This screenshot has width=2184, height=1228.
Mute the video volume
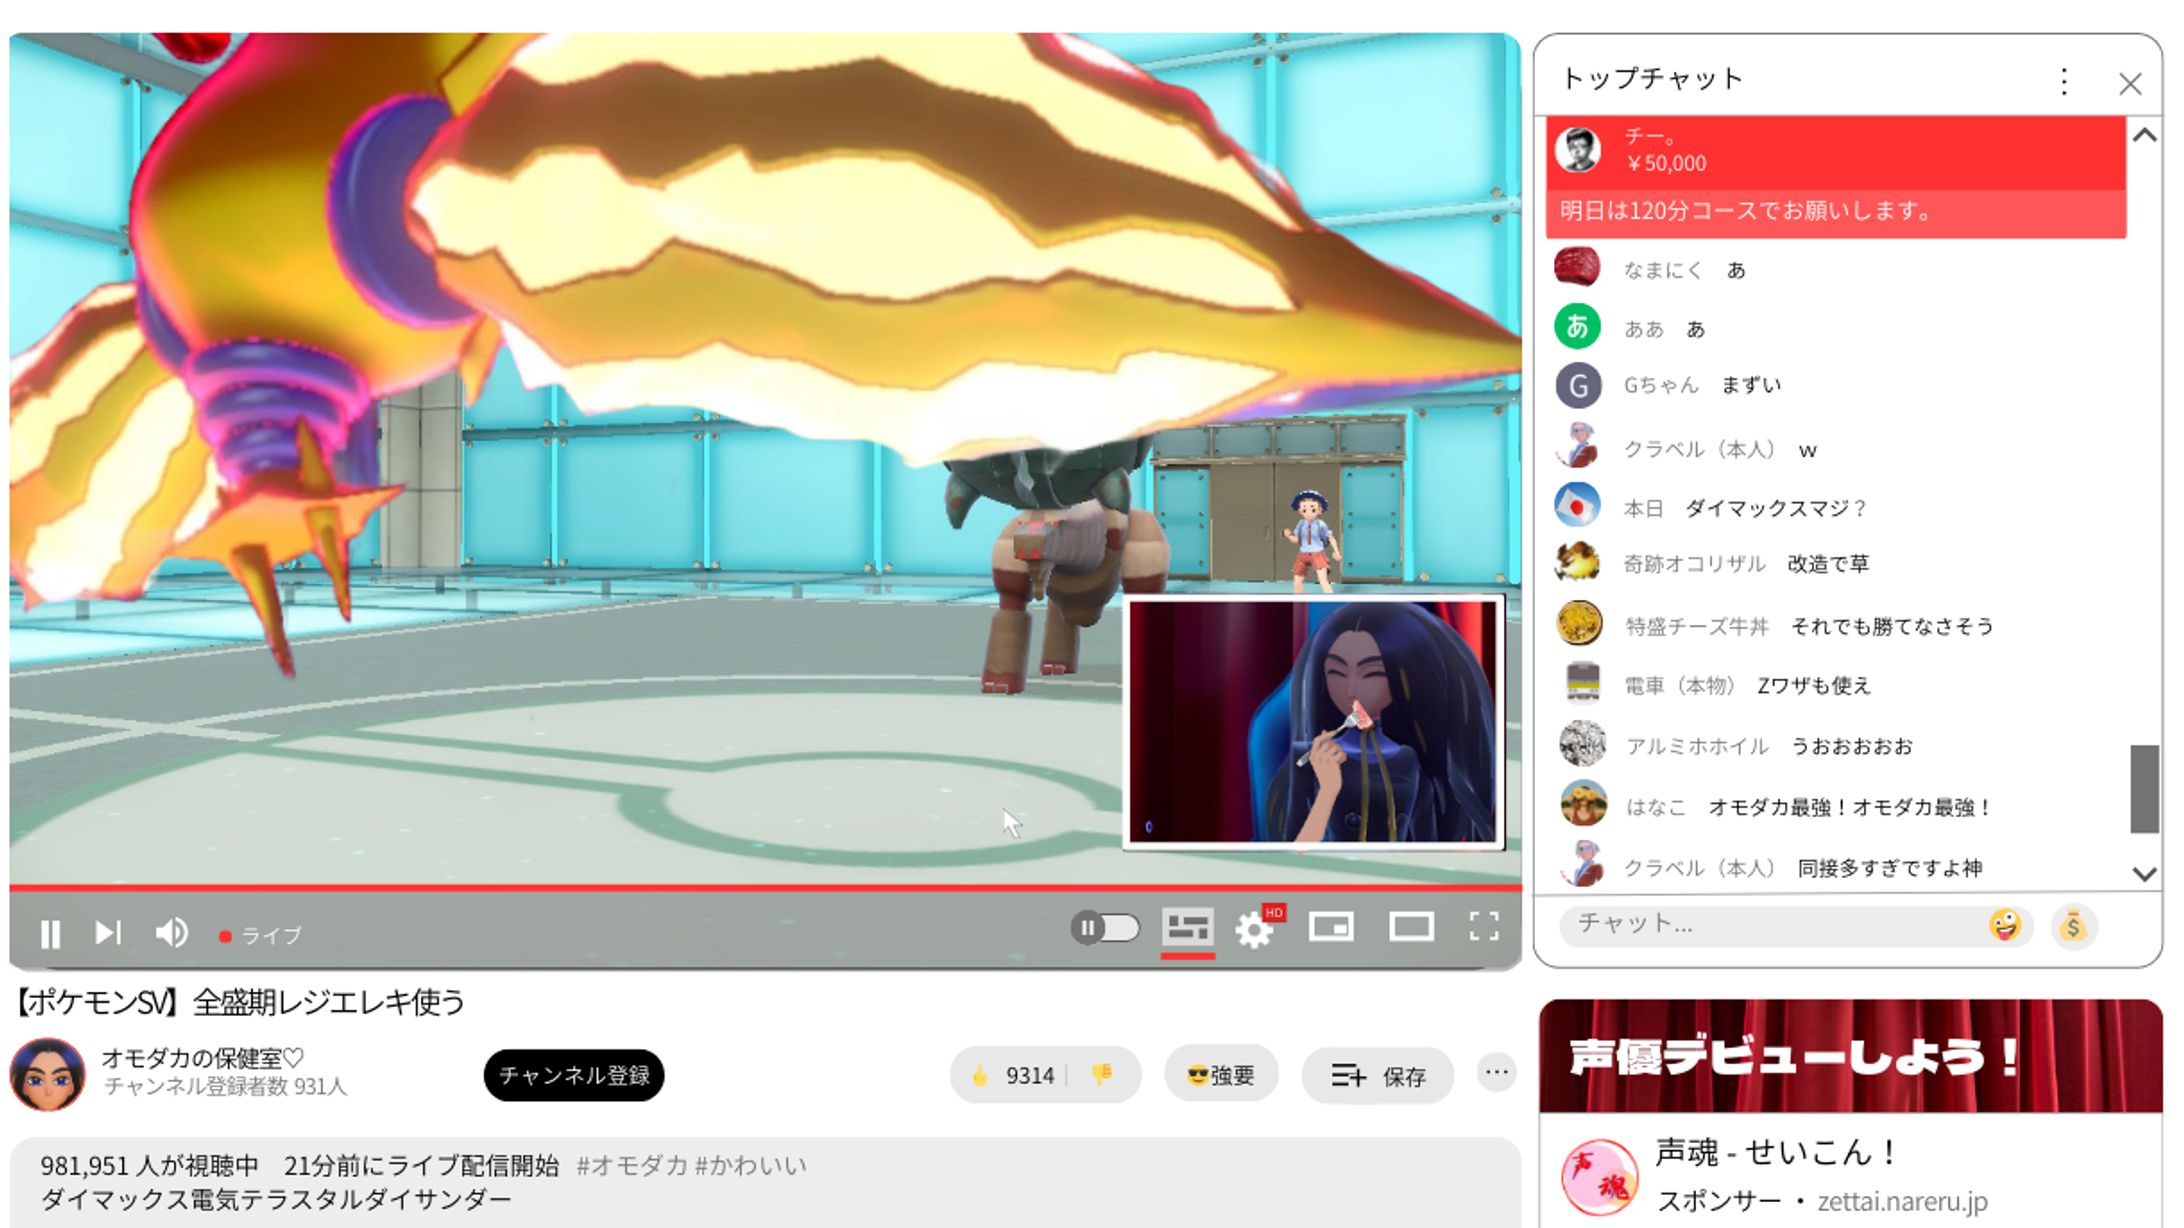click(x=171, y=933)
